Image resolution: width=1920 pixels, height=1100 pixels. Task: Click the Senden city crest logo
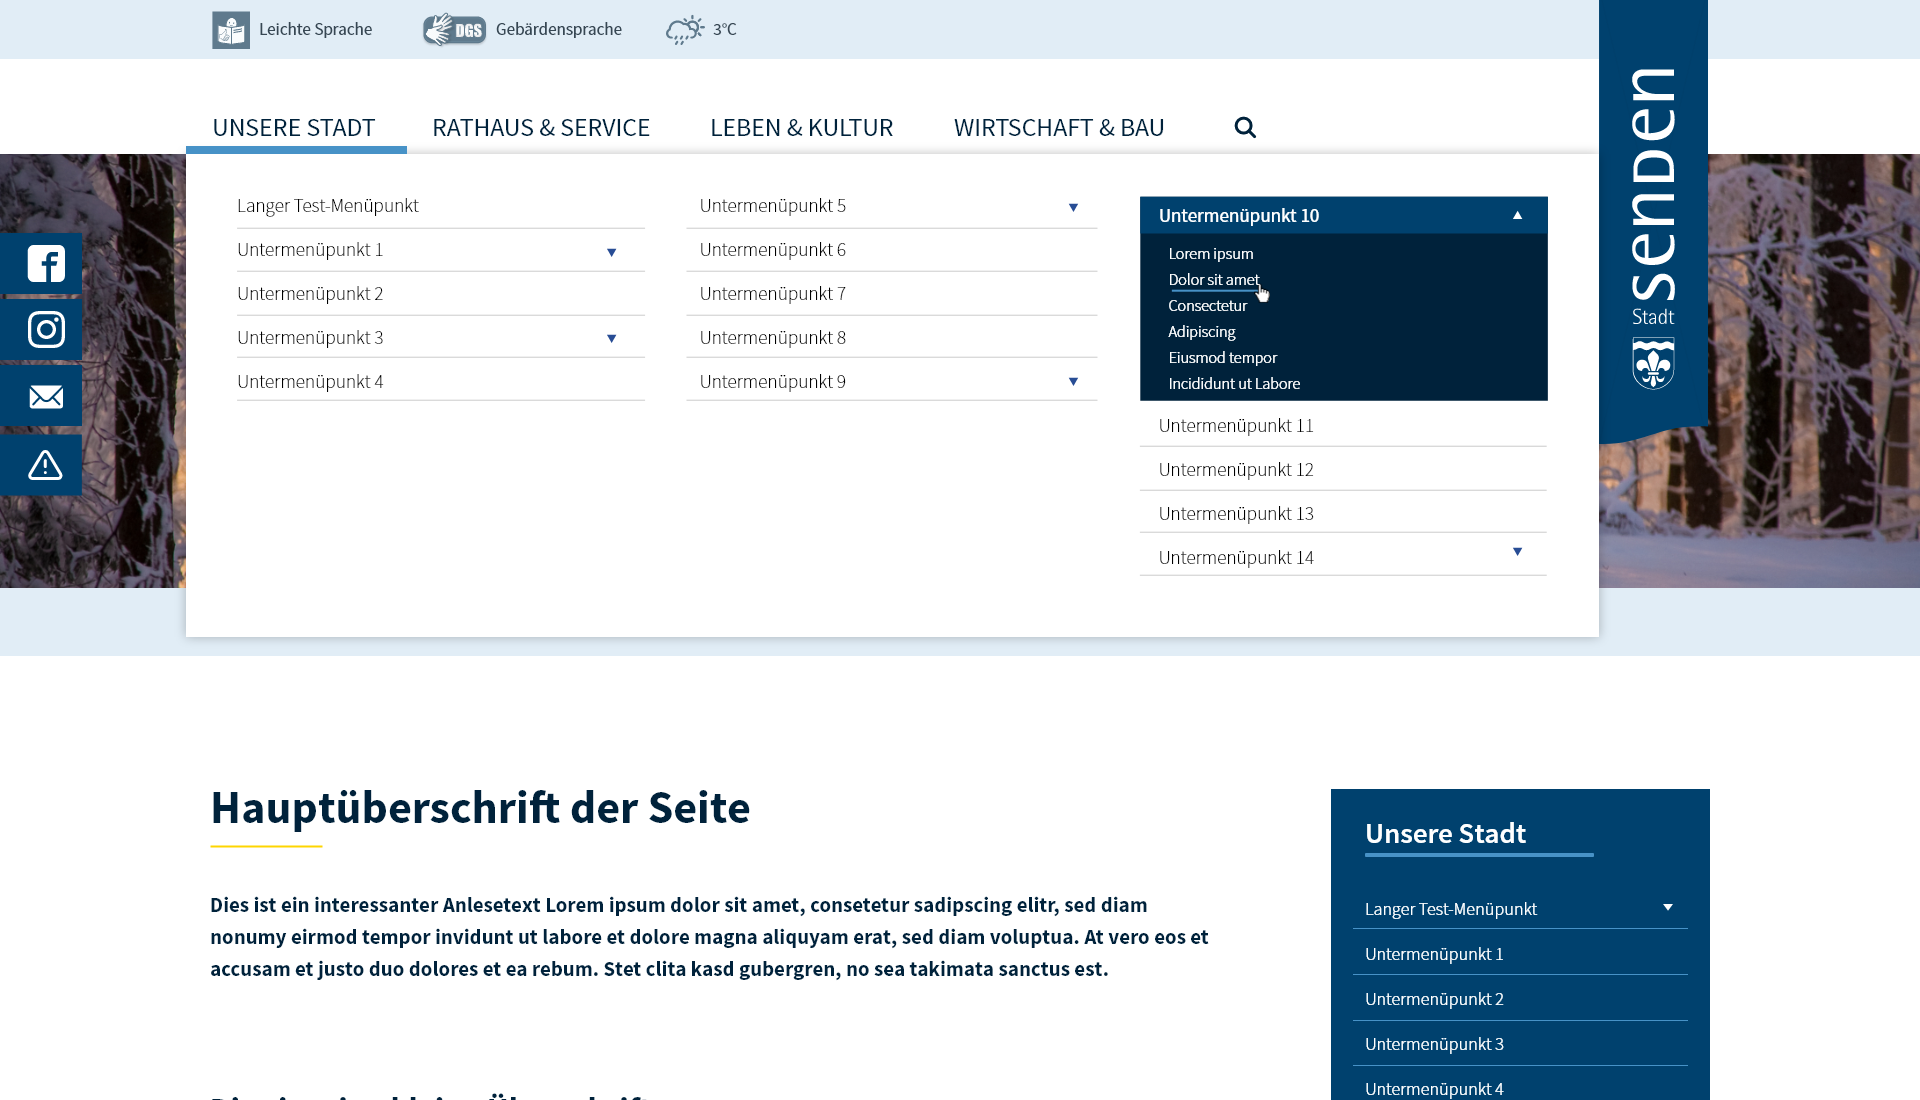point(1653,363)
